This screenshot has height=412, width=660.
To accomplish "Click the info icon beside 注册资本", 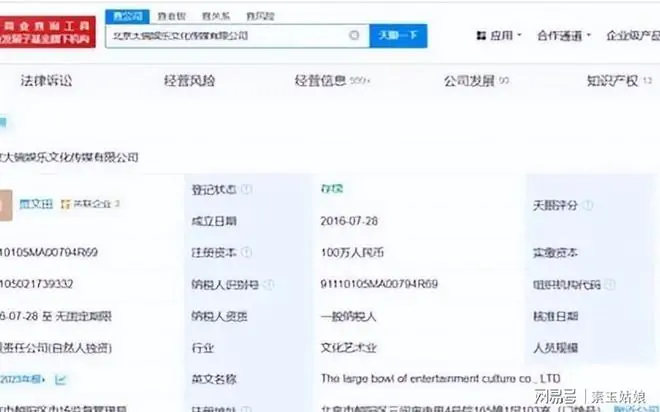I will 247,253.
